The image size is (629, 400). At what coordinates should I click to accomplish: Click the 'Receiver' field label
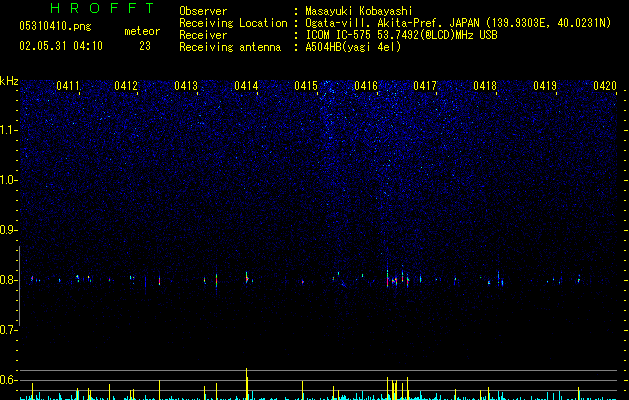[x=203, y=35]
